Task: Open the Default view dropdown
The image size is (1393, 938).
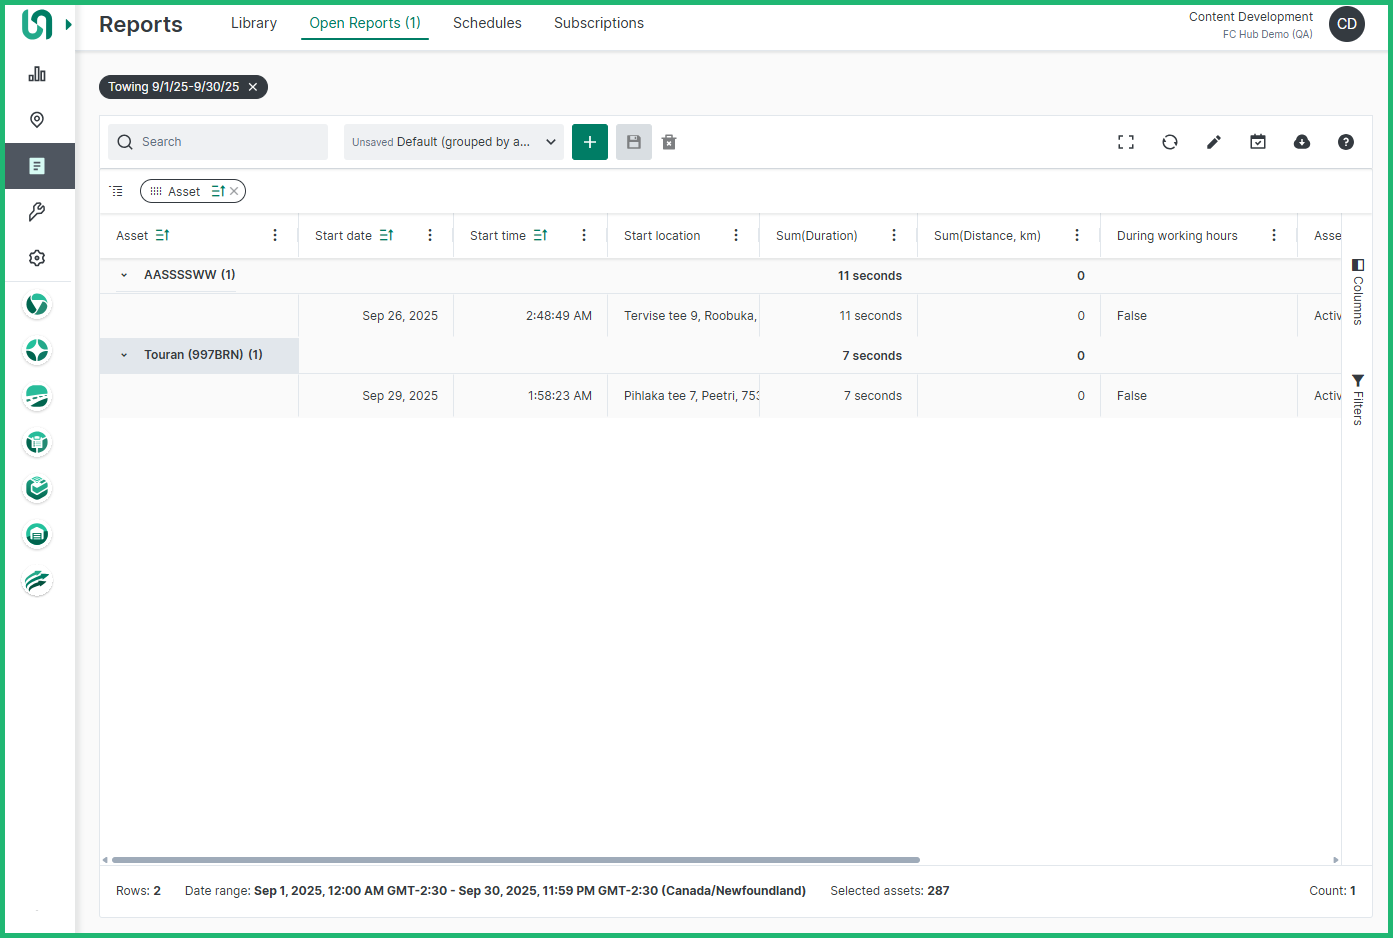Action: (x=454, y=142)
